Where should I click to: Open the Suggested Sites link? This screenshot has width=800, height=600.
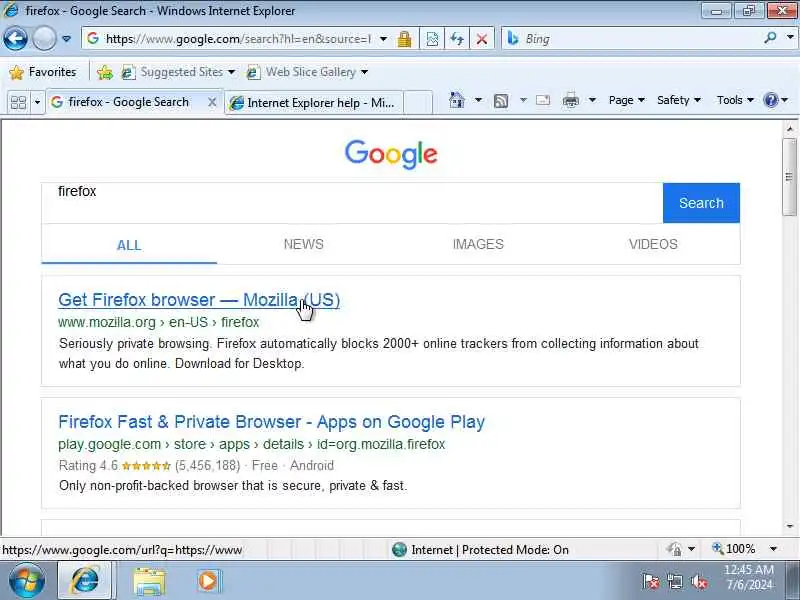pyautogui.click(x=178, y=72)
